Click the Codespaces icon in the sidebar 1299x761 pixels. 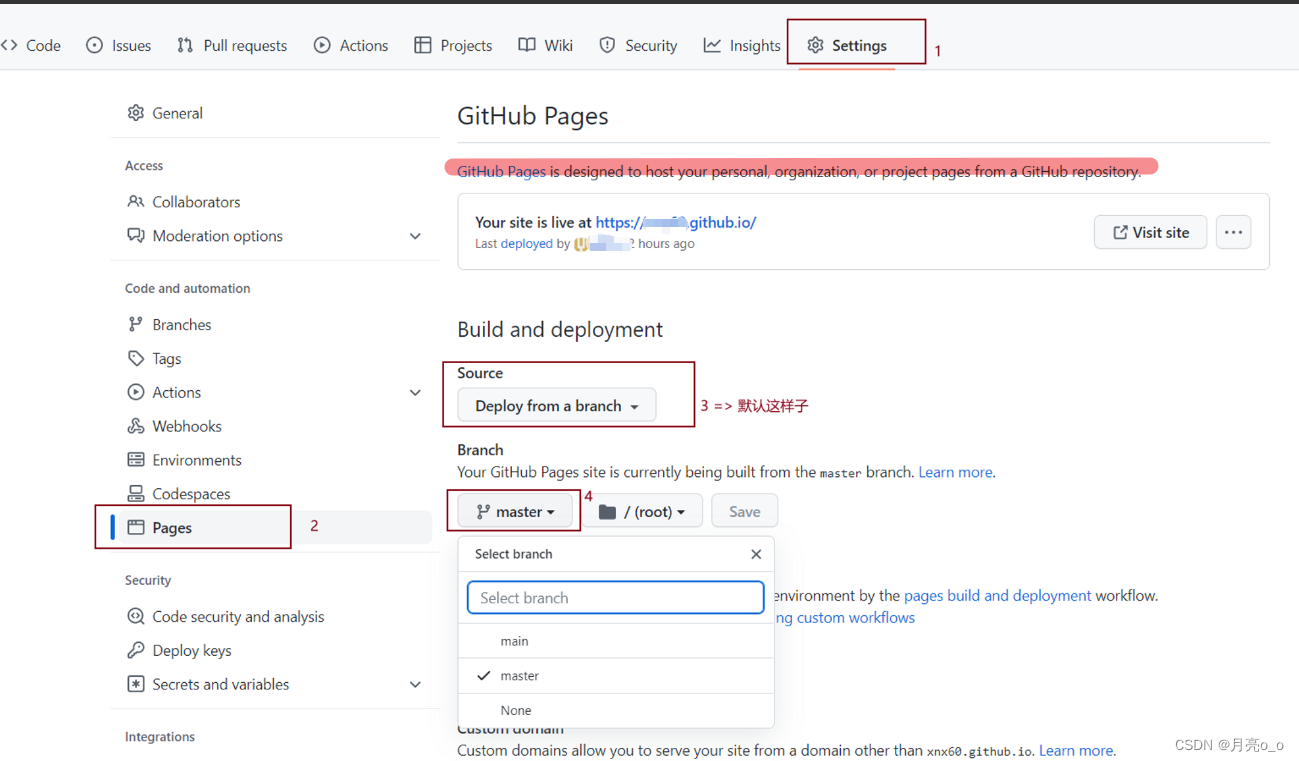coord(136,494)
